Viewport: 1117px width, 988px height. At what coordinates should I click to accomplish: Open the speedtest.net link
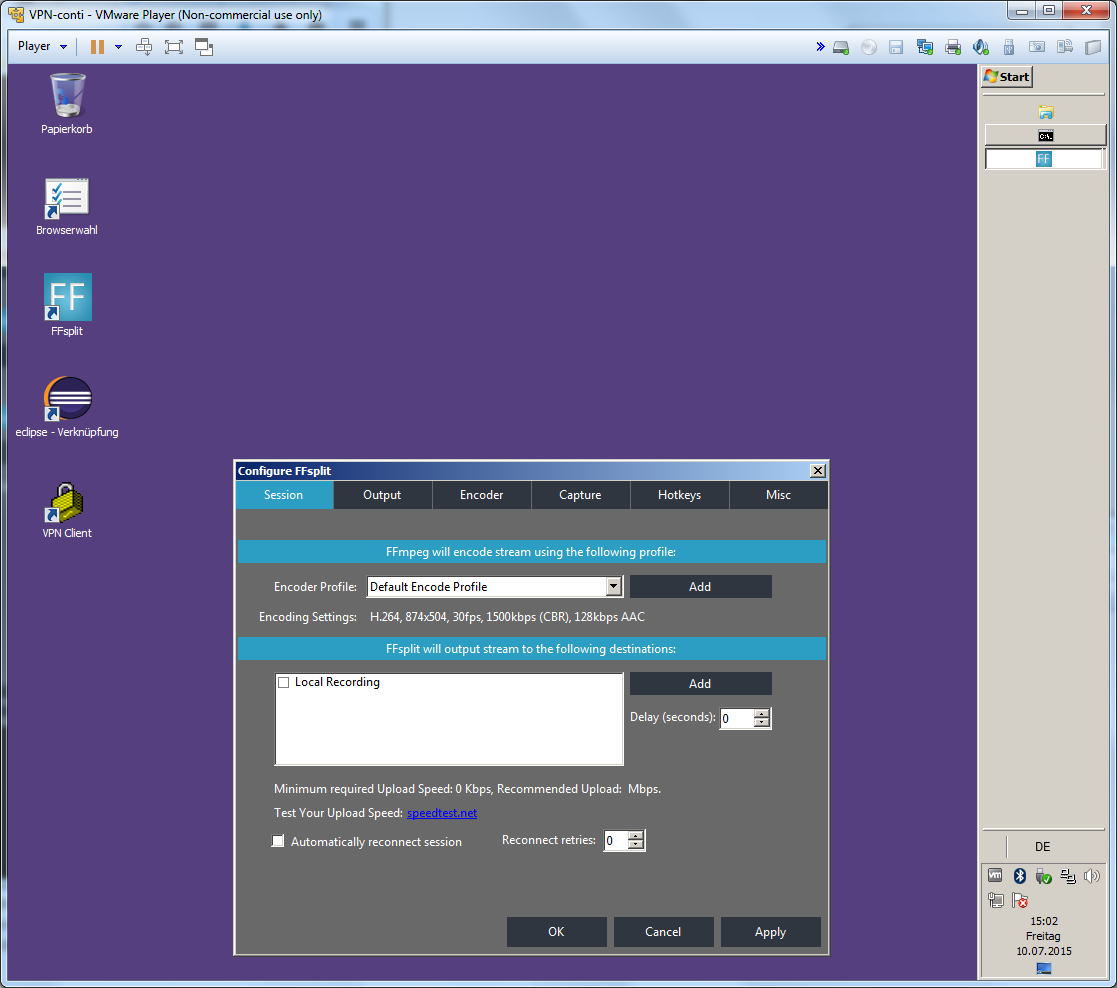442,813
